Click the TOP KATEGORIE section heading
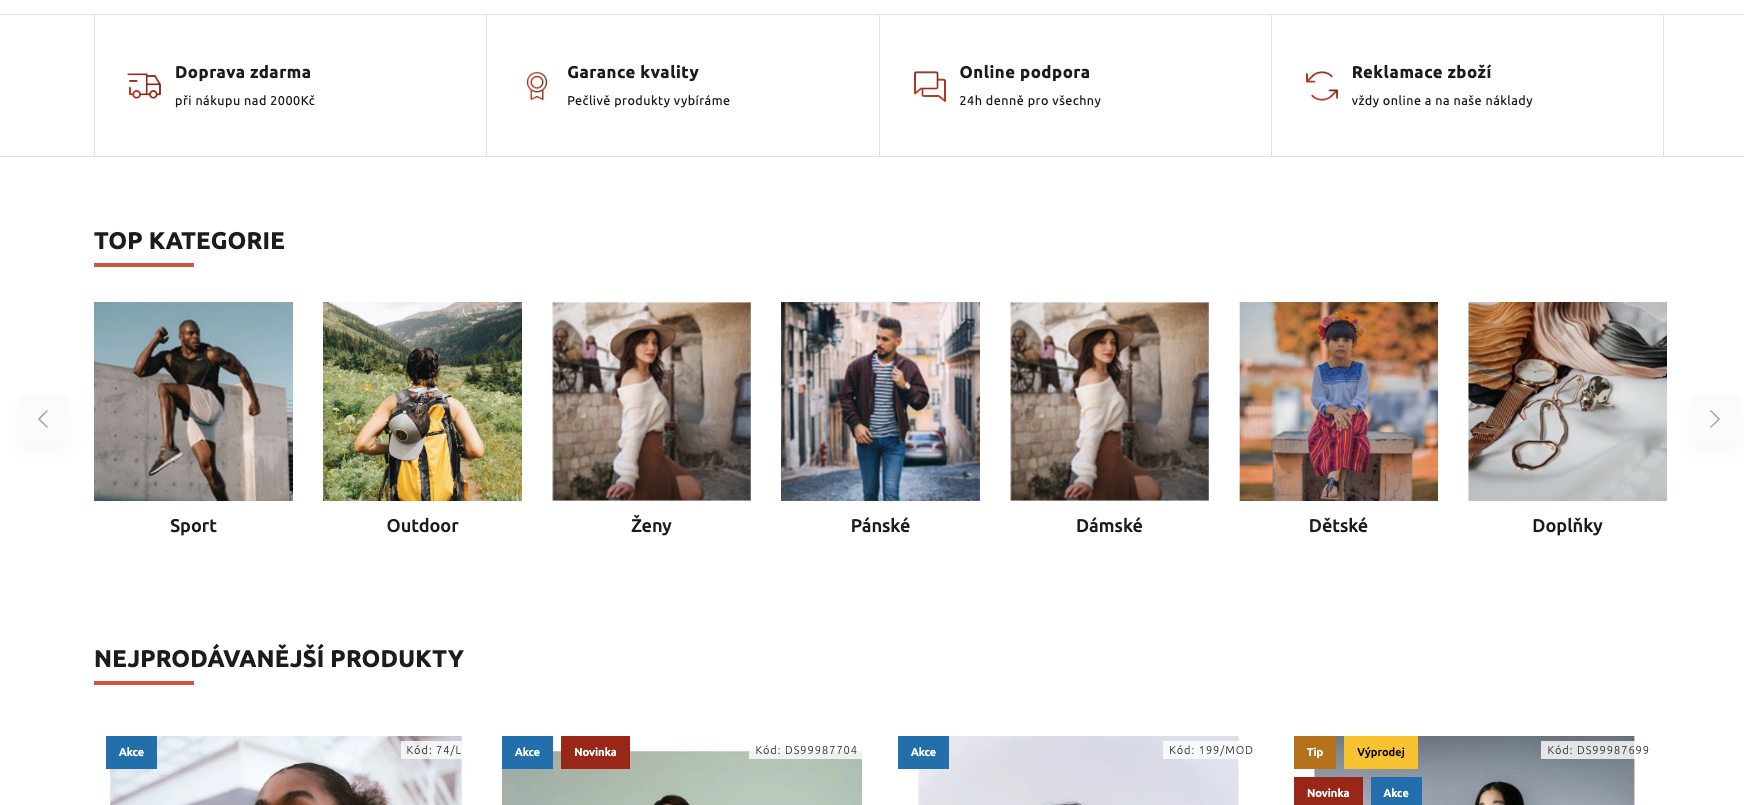The image size is (1744, 805). pyautogui.click(x=189, y=241)
